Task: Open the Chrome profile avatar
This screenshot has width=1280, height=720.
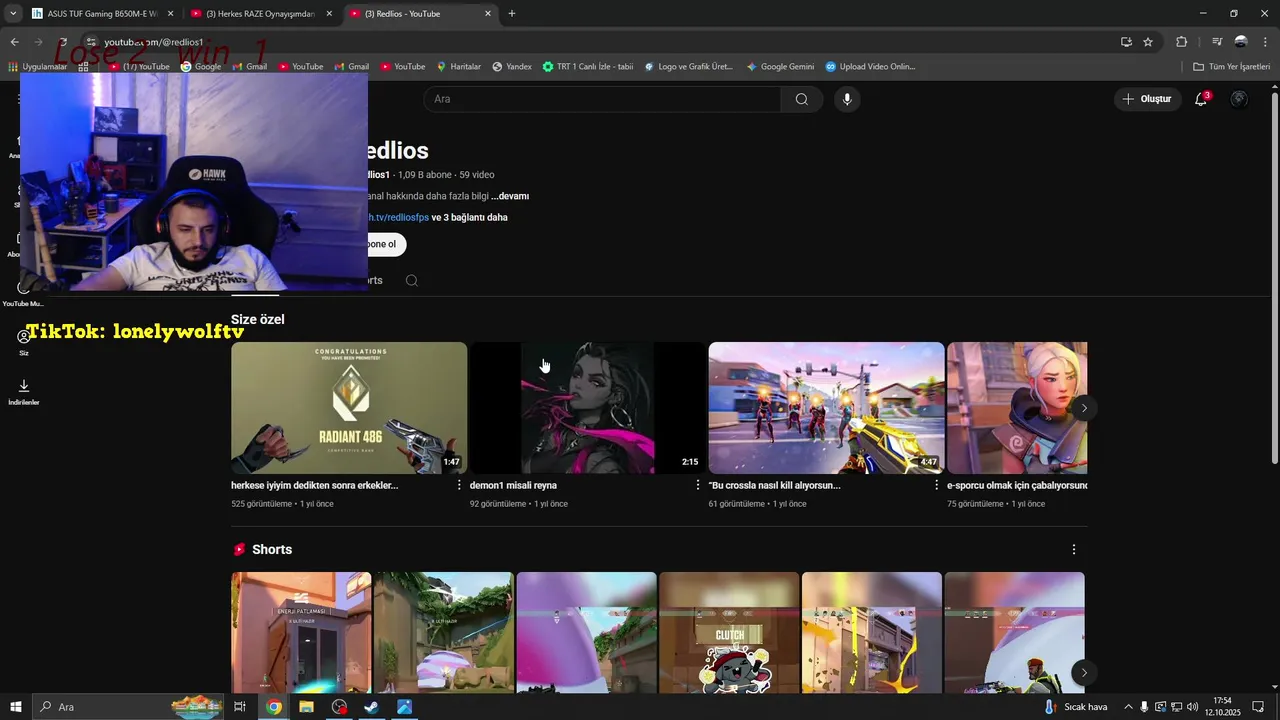Action: pos(1241,42)
